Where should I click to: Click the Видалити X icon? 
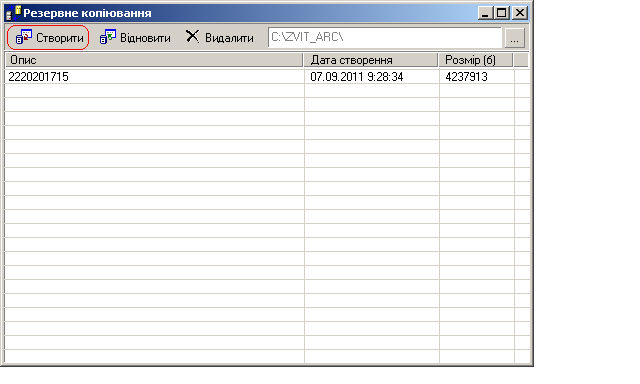(192, 36)
